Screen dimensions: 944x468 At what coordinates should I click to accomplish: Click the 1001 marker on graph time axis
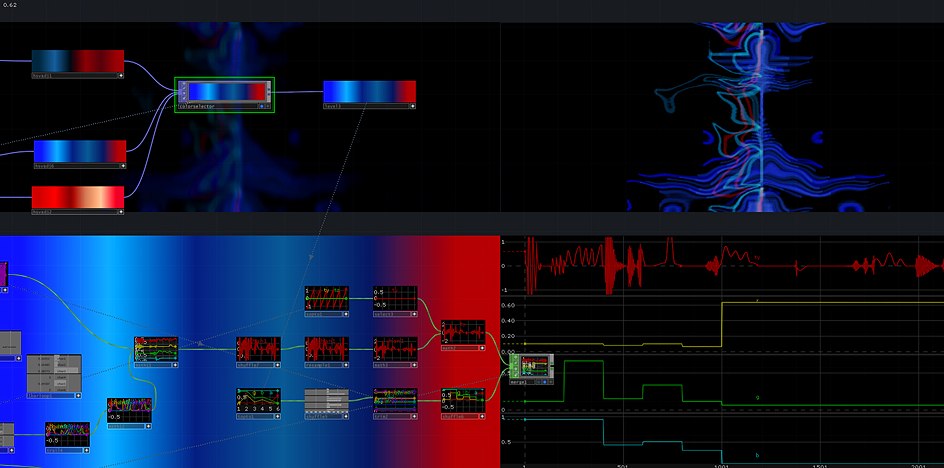pos(721,466)
